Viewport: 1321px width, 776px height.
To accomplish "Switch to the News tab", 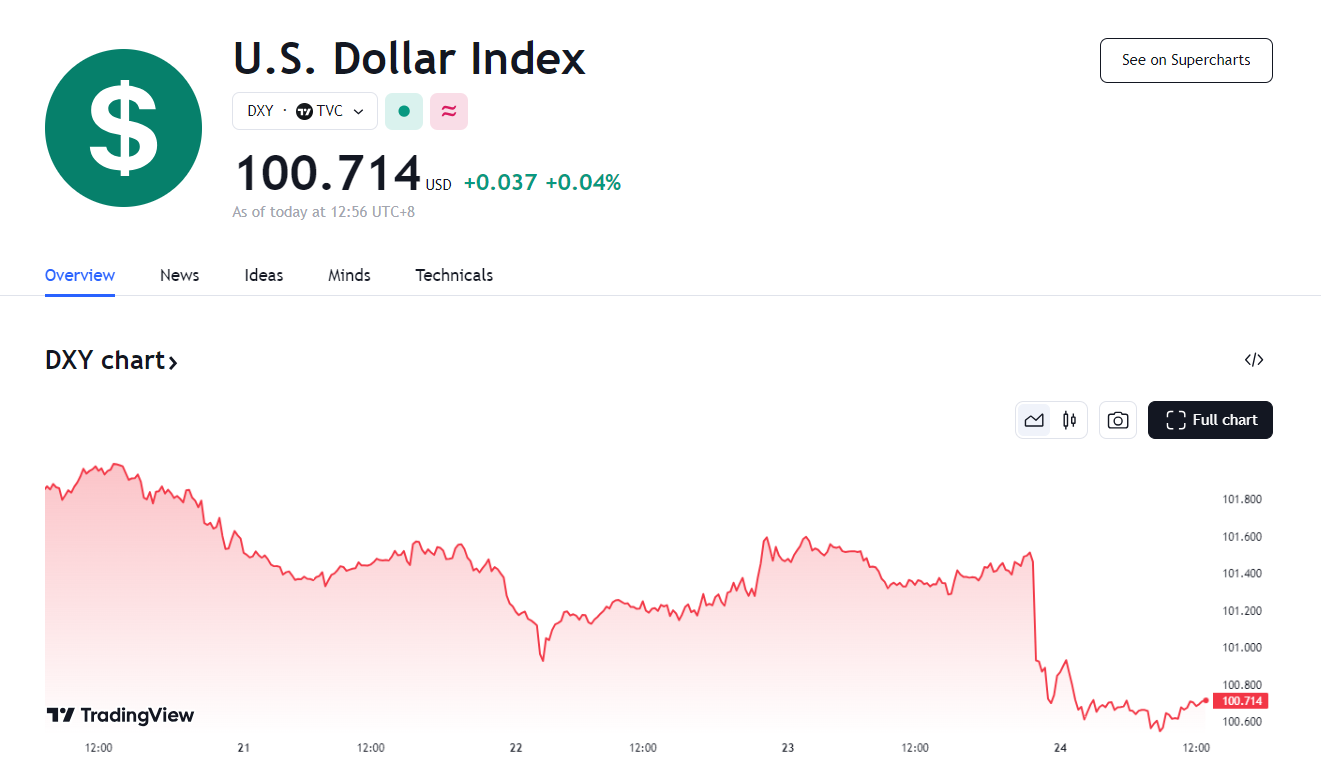I will pyautogui.click(x=179, y=275).
